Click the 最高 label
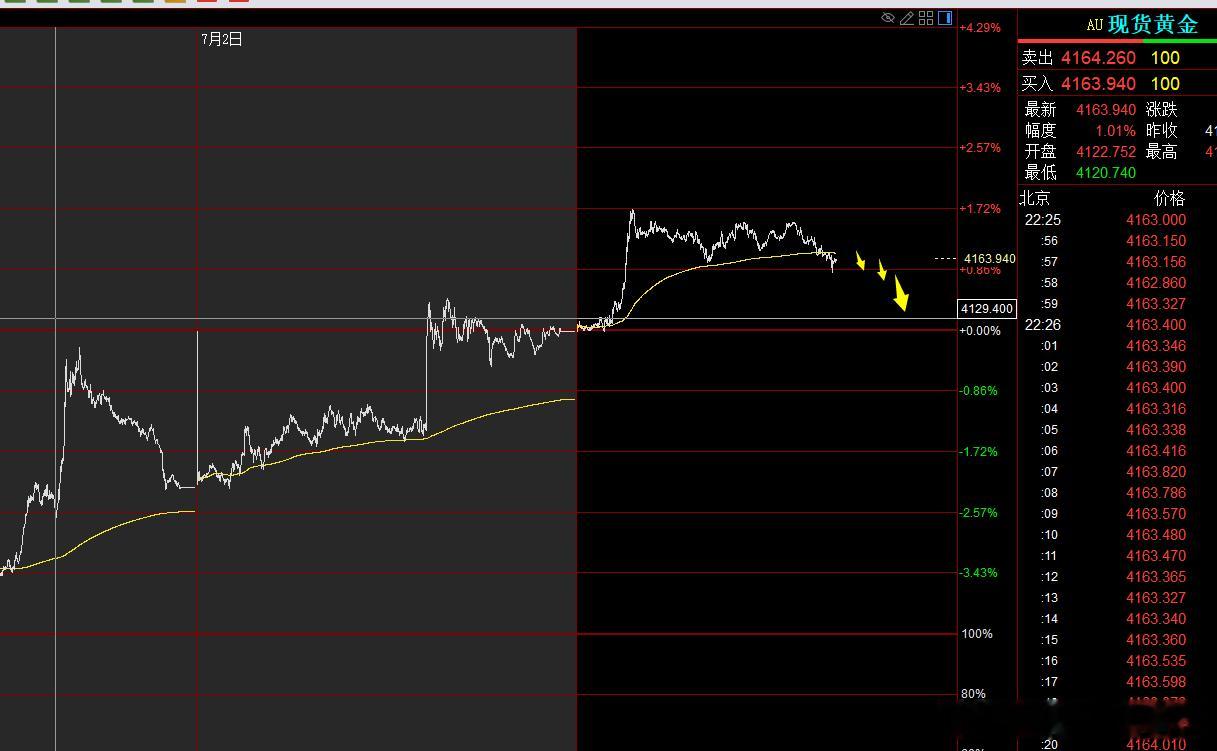Image resolution: width=1217 pixels, height=751 pixels. (x=1161, y=152)
